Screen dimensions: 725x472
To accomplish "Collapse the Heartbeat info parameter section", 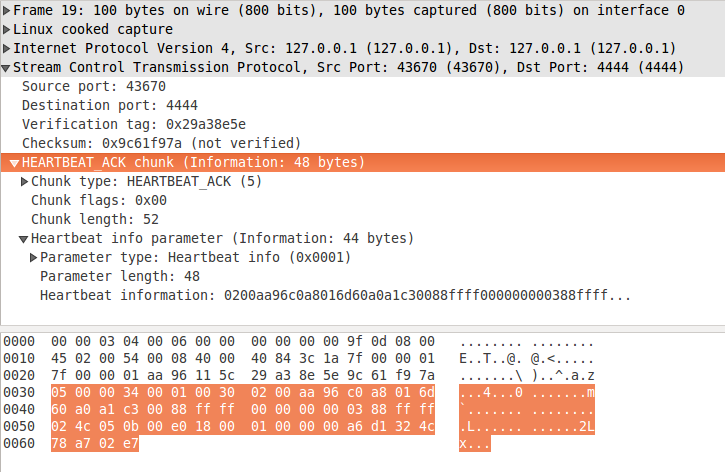I will (x=24, y=238).
